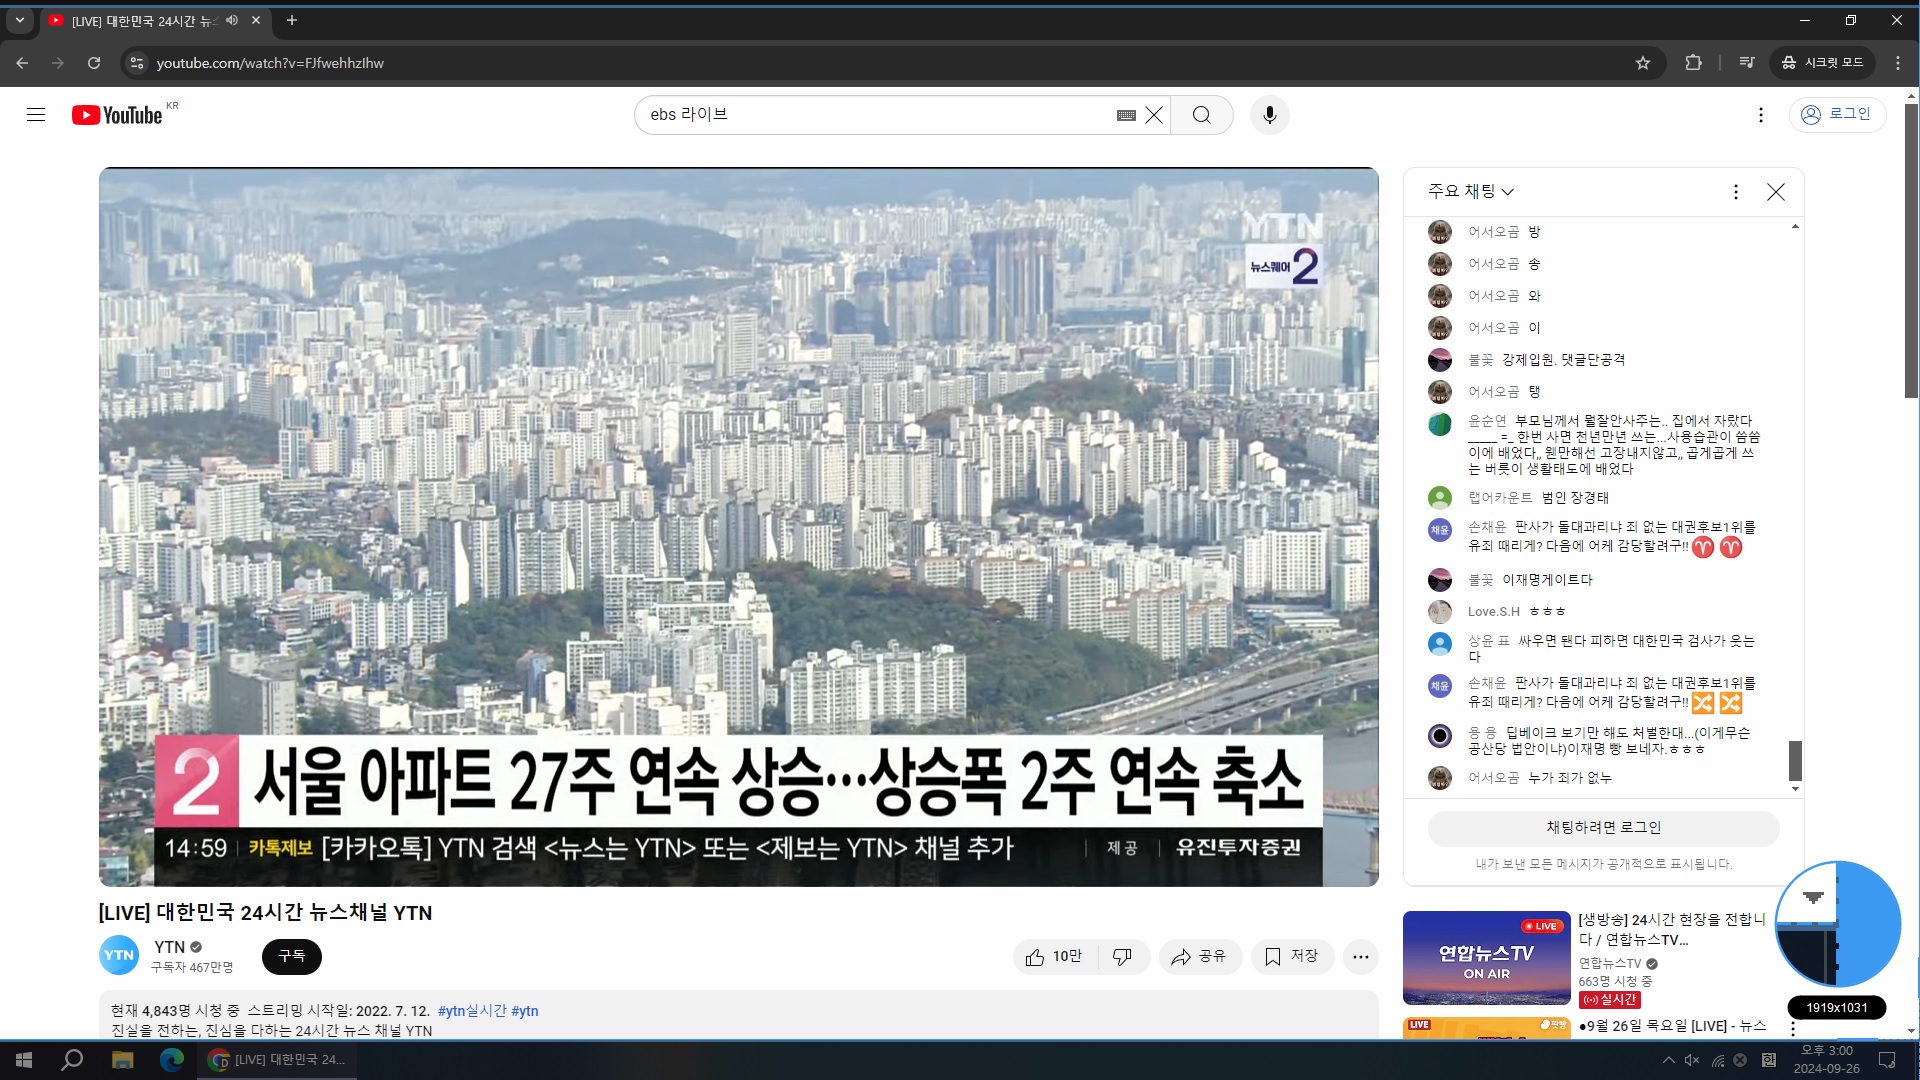Like the video with thumbs-up 10만

1054,957
